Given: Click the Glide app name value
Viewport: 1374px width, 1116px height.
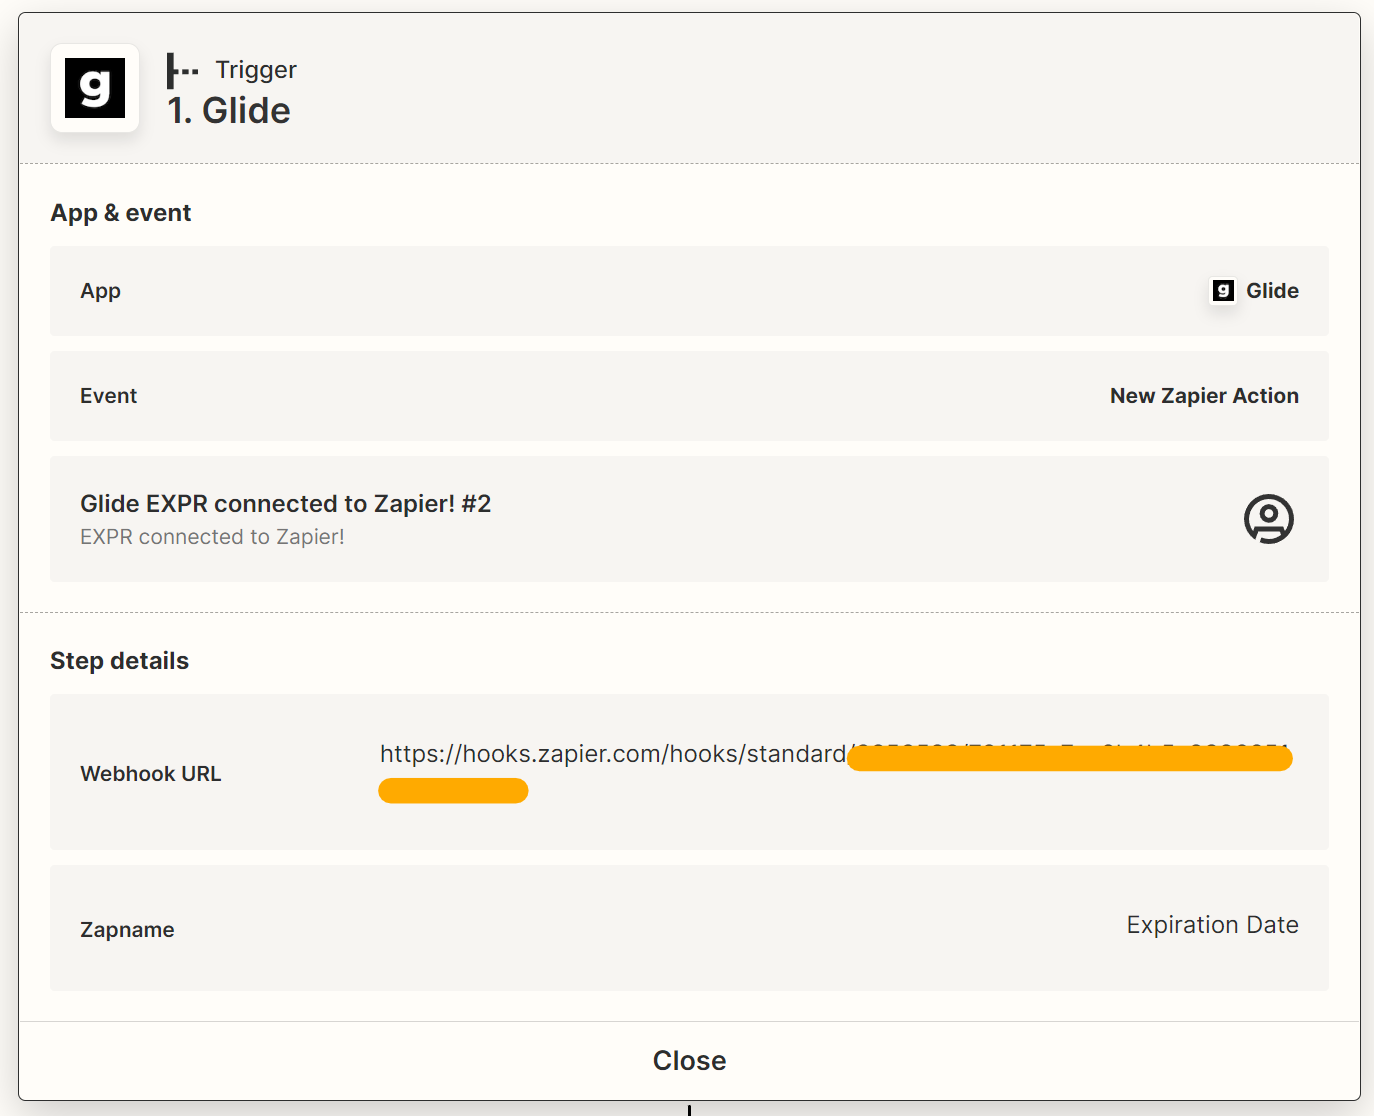Looking at the screenshot, I should 1272,291.
